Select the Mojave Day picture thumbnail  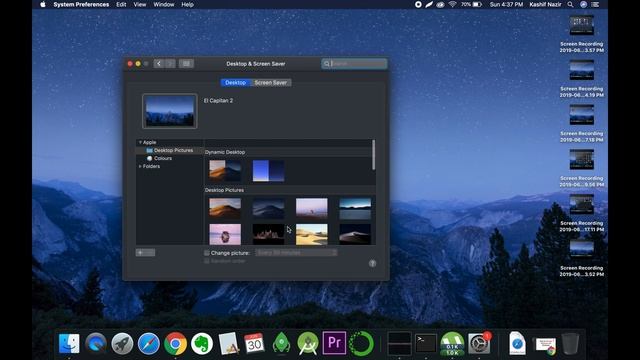[x=225, y=209]
